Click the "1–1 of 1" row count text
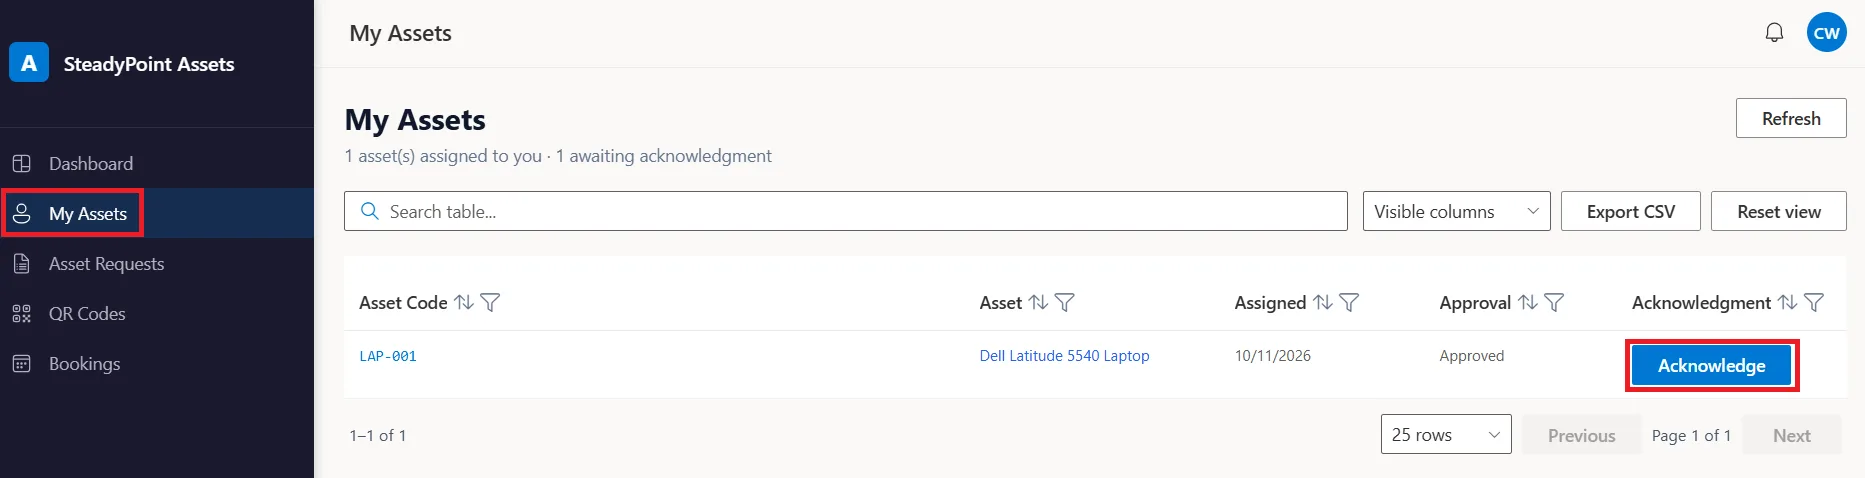The image size is (1865, 478). coord(378,435)
